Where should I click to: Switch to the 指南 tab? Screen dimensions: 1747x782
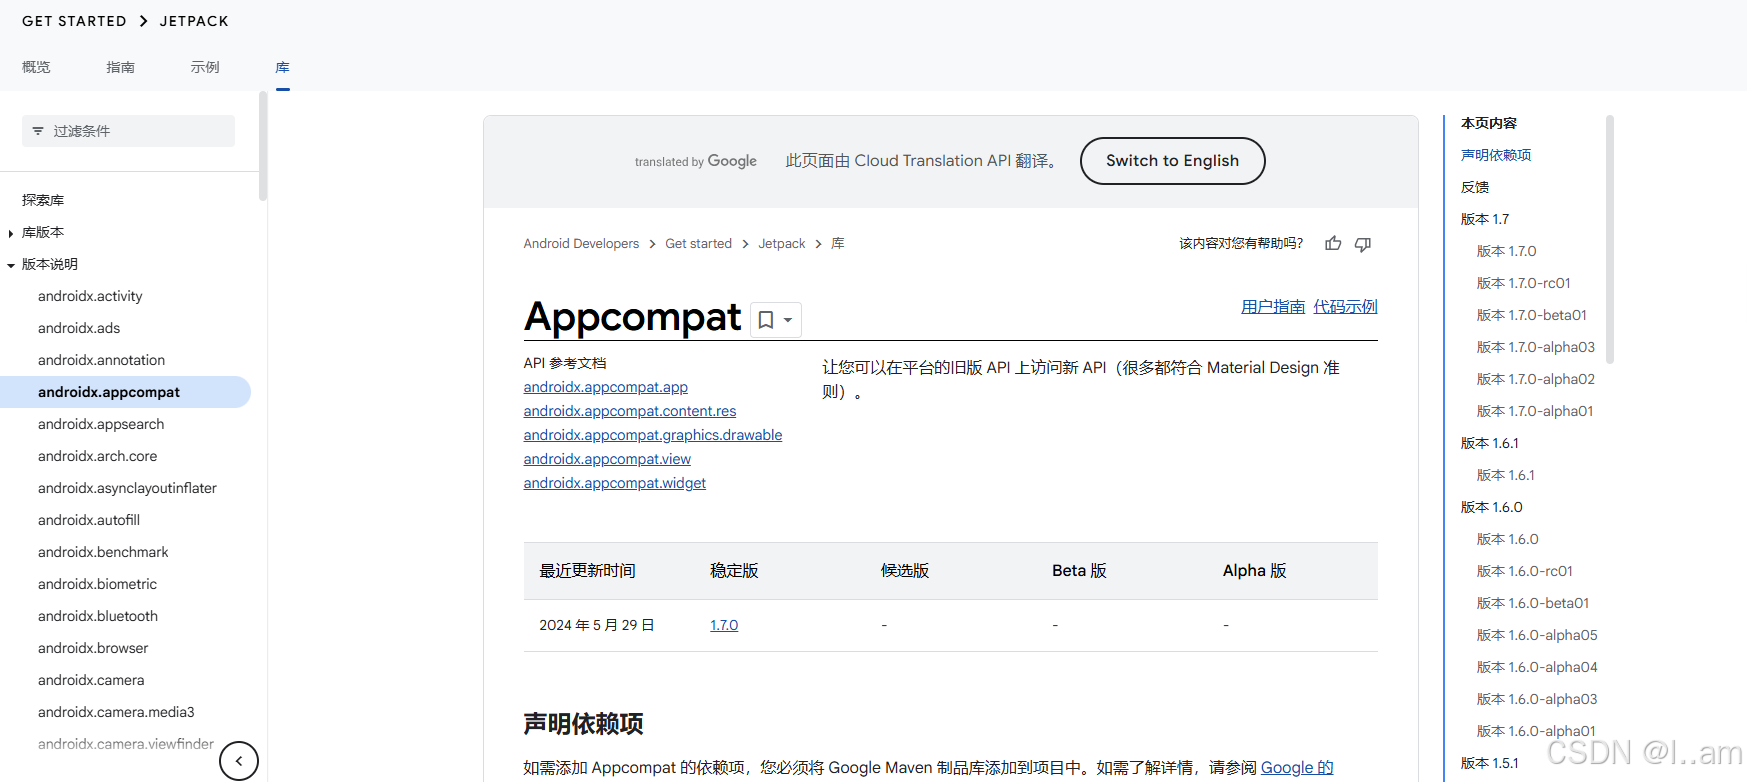120,67
